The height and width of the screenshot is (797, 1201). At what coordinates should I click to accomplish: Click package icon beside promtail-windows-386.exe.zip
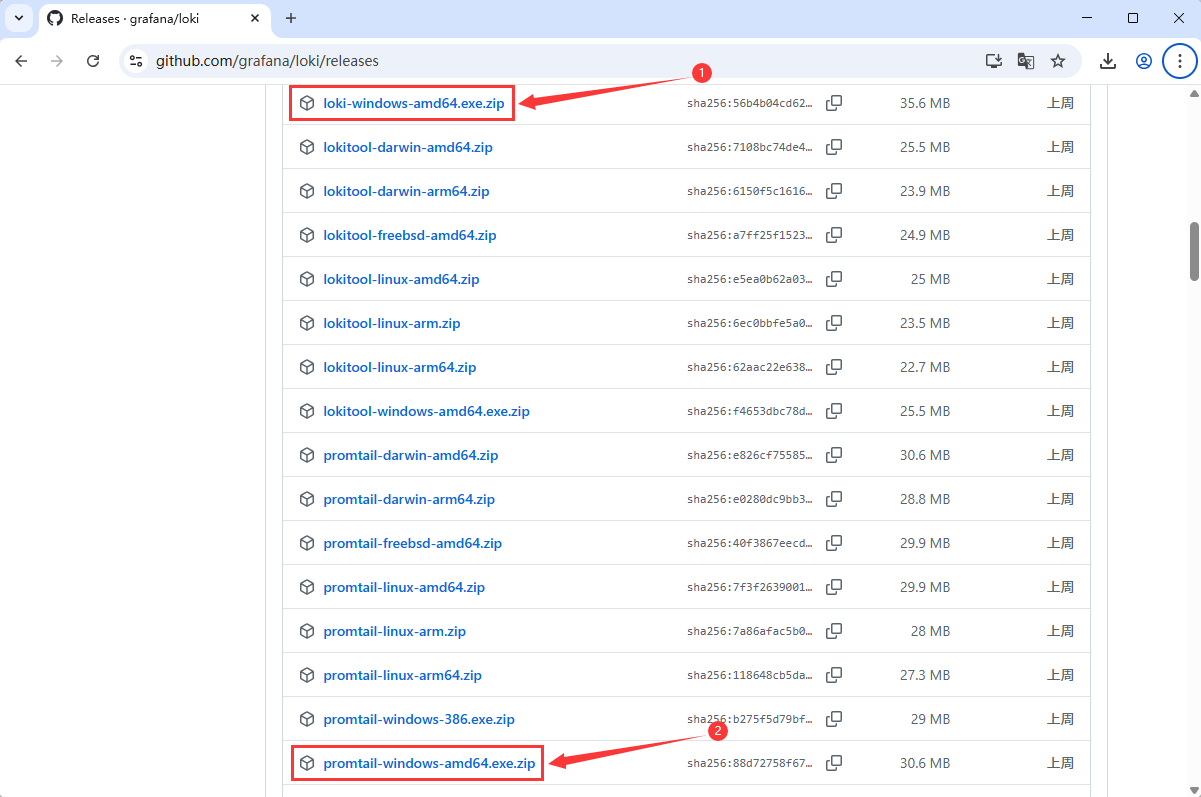(x=307, y=719)
